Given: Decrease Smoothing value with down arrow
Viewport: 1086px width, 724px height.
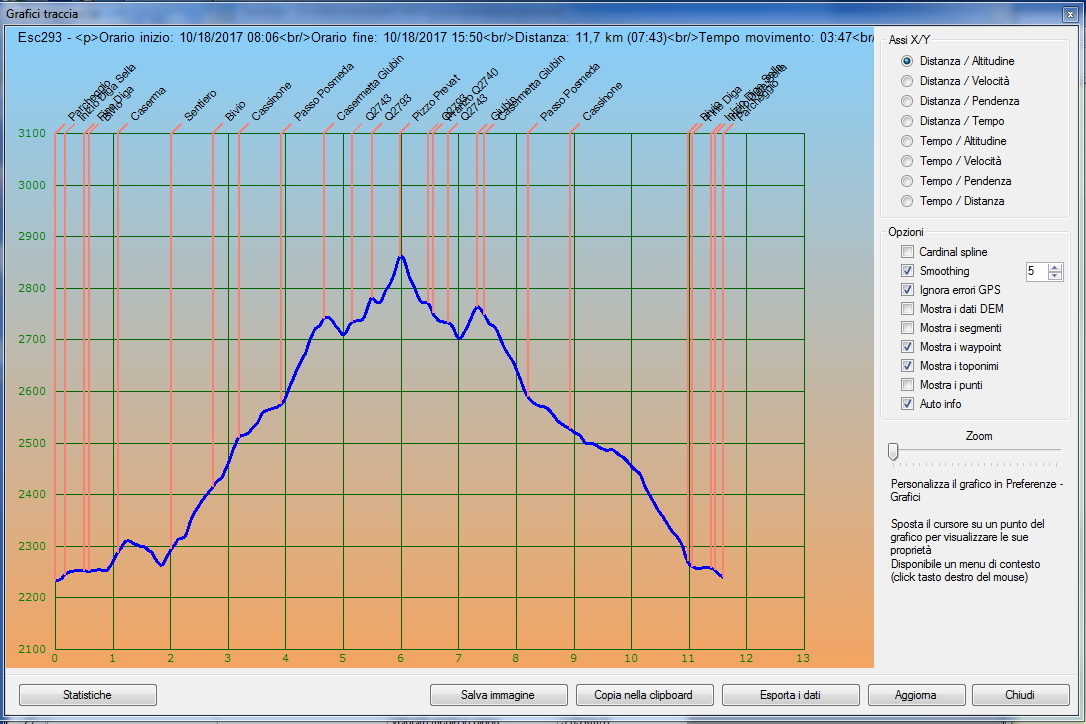Looking at the screenshot, I should (1055, 276).
